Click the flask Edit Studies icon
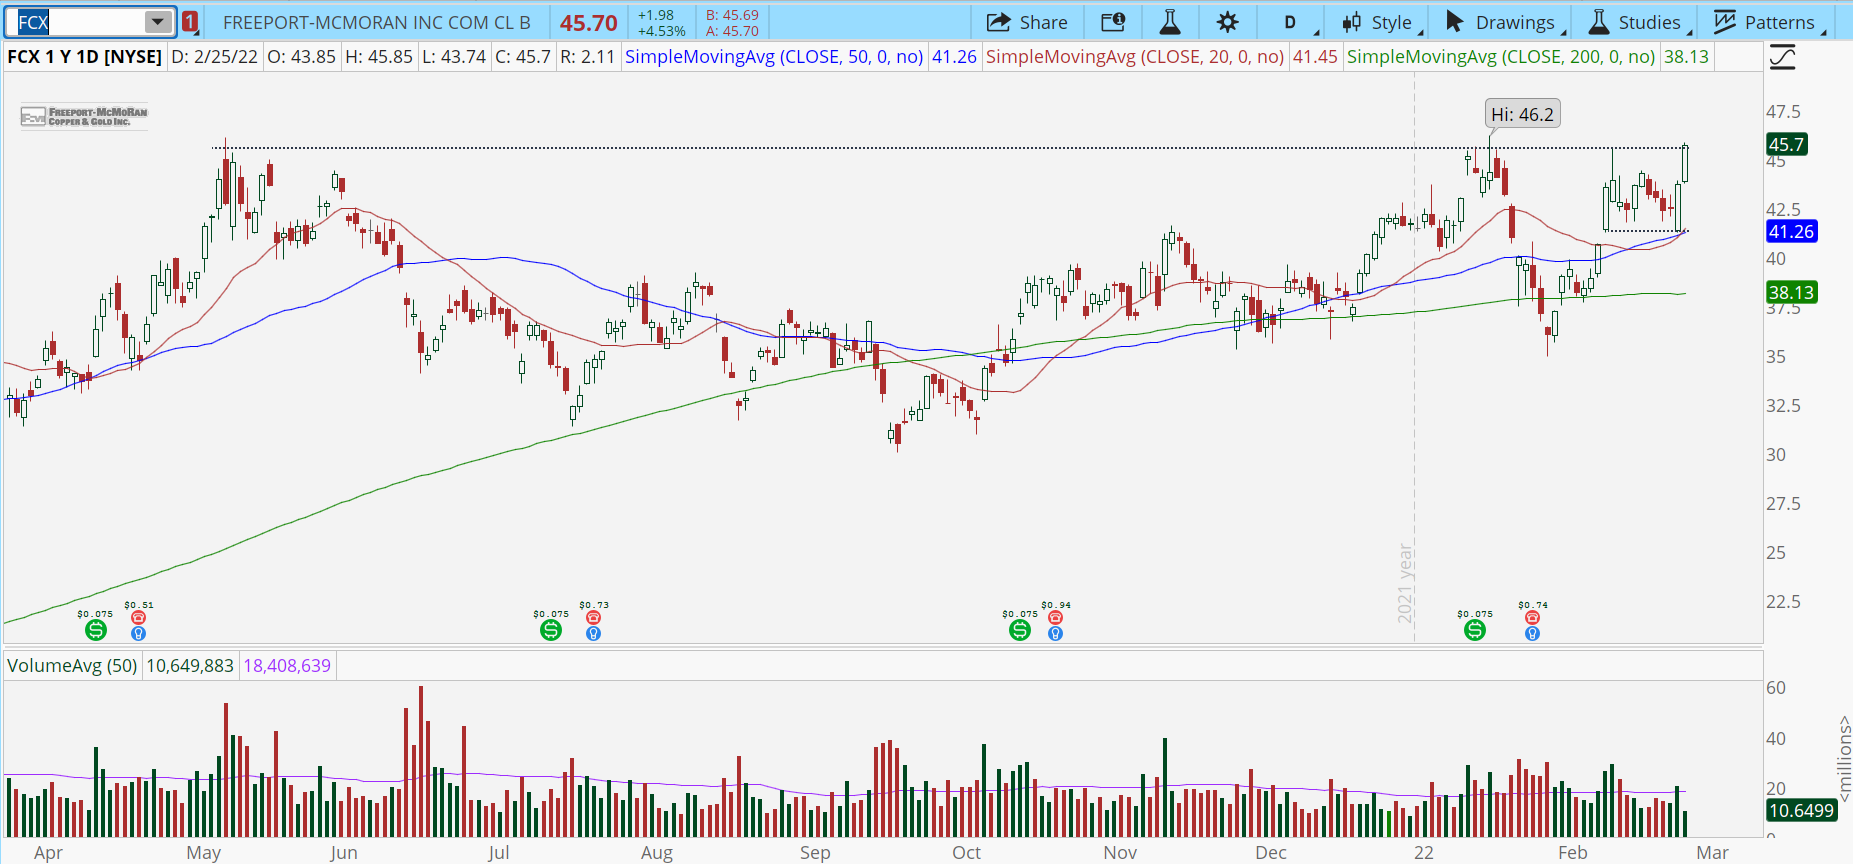Image resolution: width=1853 pixels, height=864 pixels. [1169, 22]
